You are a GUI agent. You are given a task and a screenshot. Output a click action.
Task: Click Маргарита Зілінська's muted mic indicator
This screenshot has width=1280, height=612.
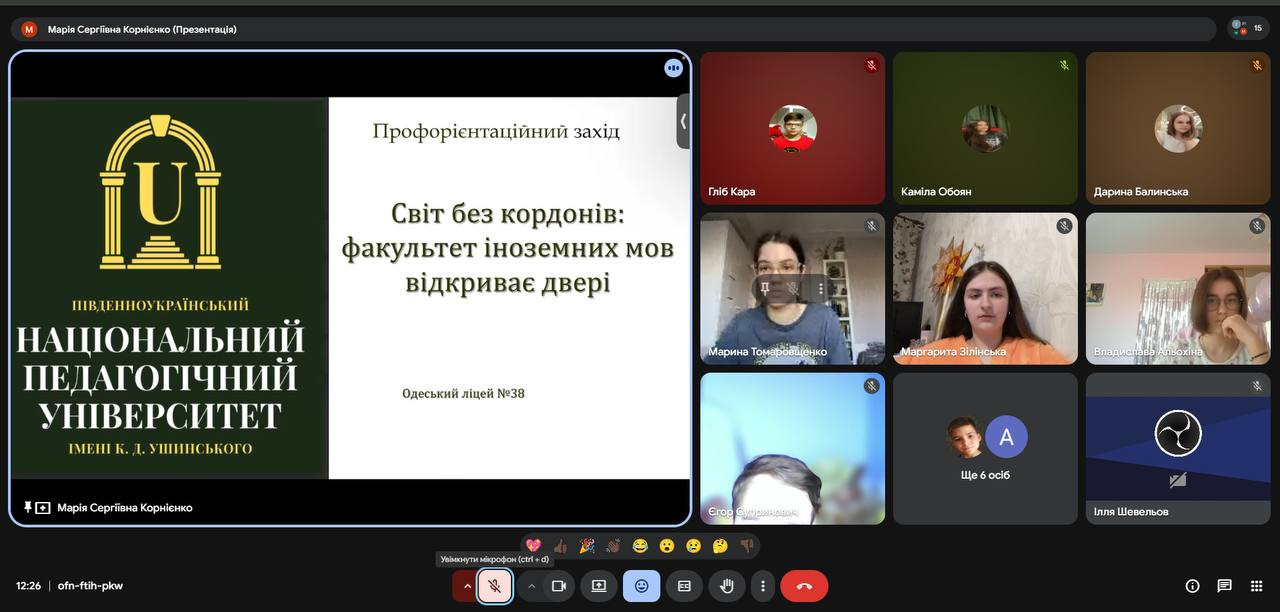1064,226
